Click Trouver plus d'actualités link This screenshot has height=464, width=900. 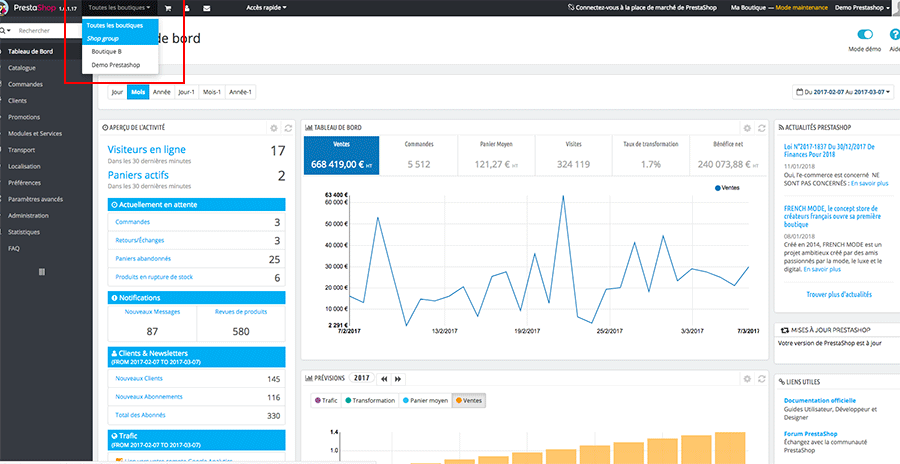(x=837, y=295)
